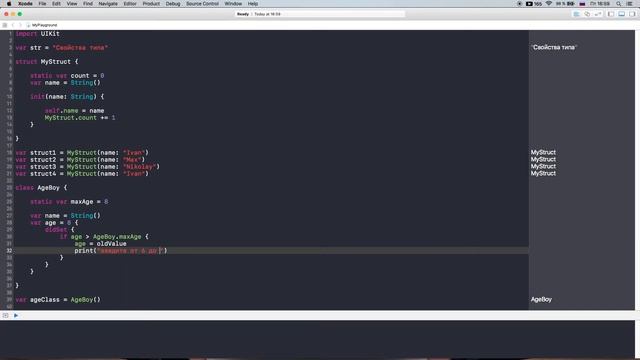Image resolution: width=640 pixels, height=360 pixels.
Task: Click the battery status indicator
Action: tap(565, 4)
